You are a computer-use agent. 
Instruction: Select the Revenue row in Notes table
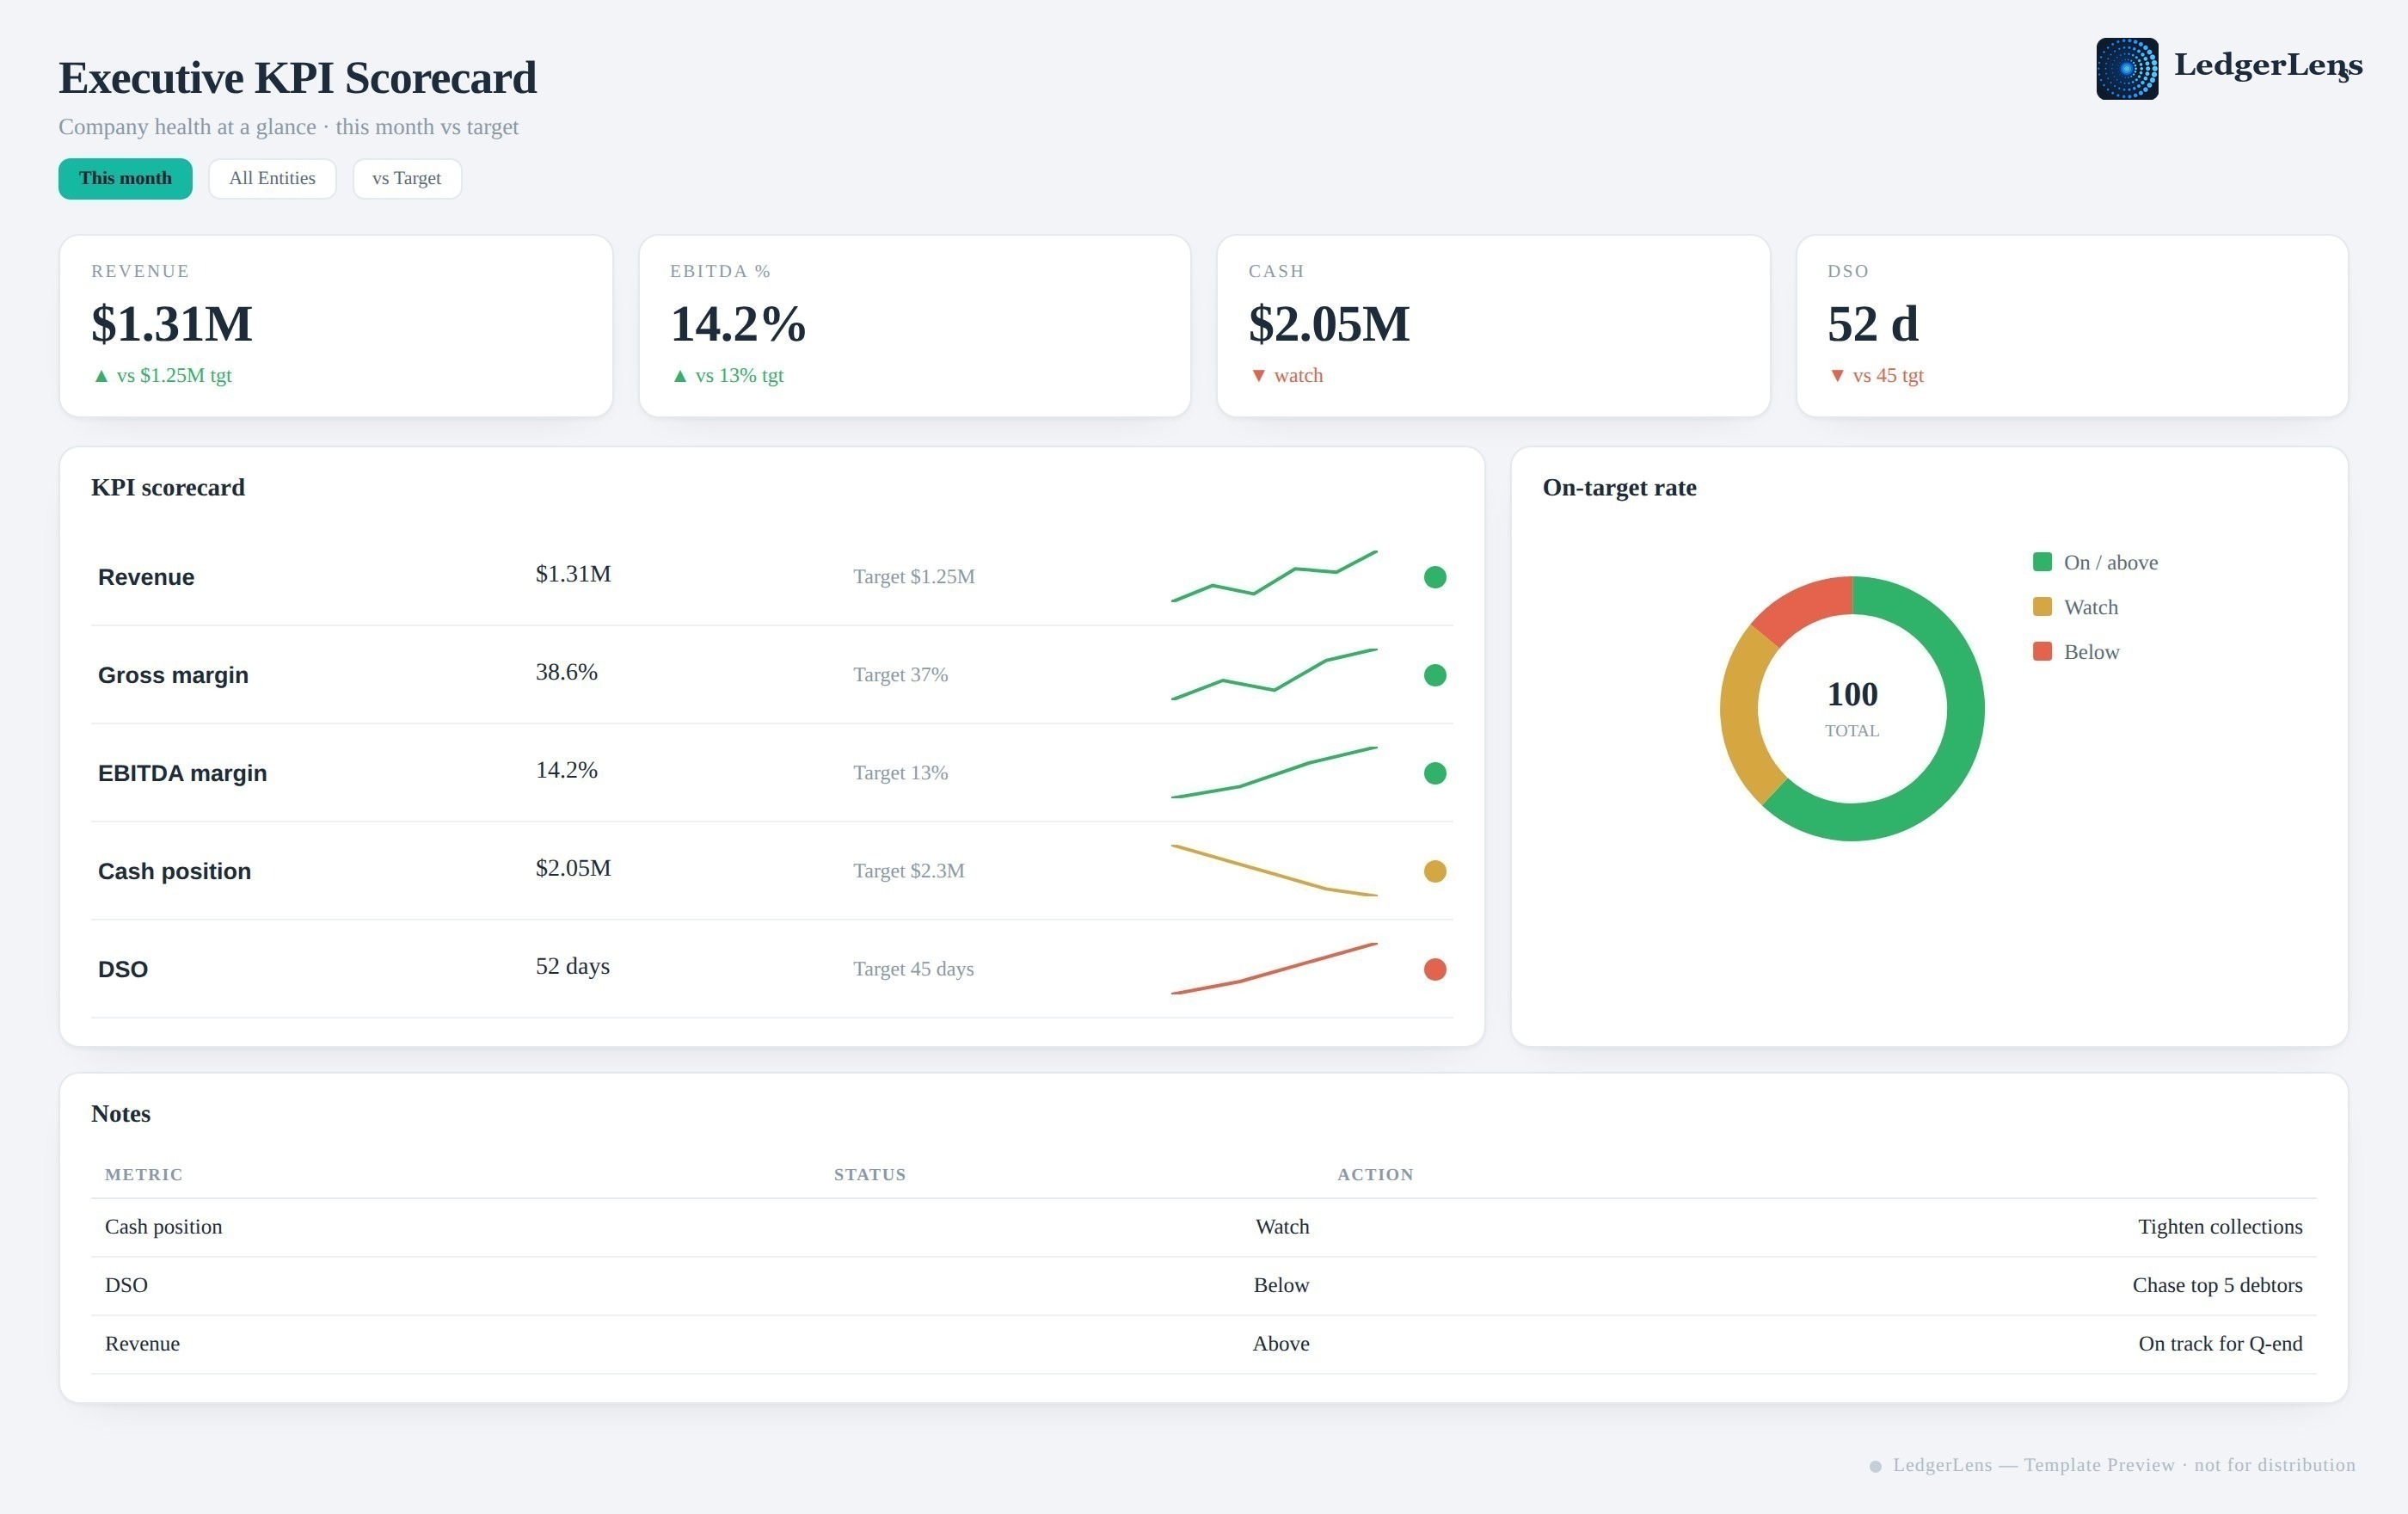1204,1345
